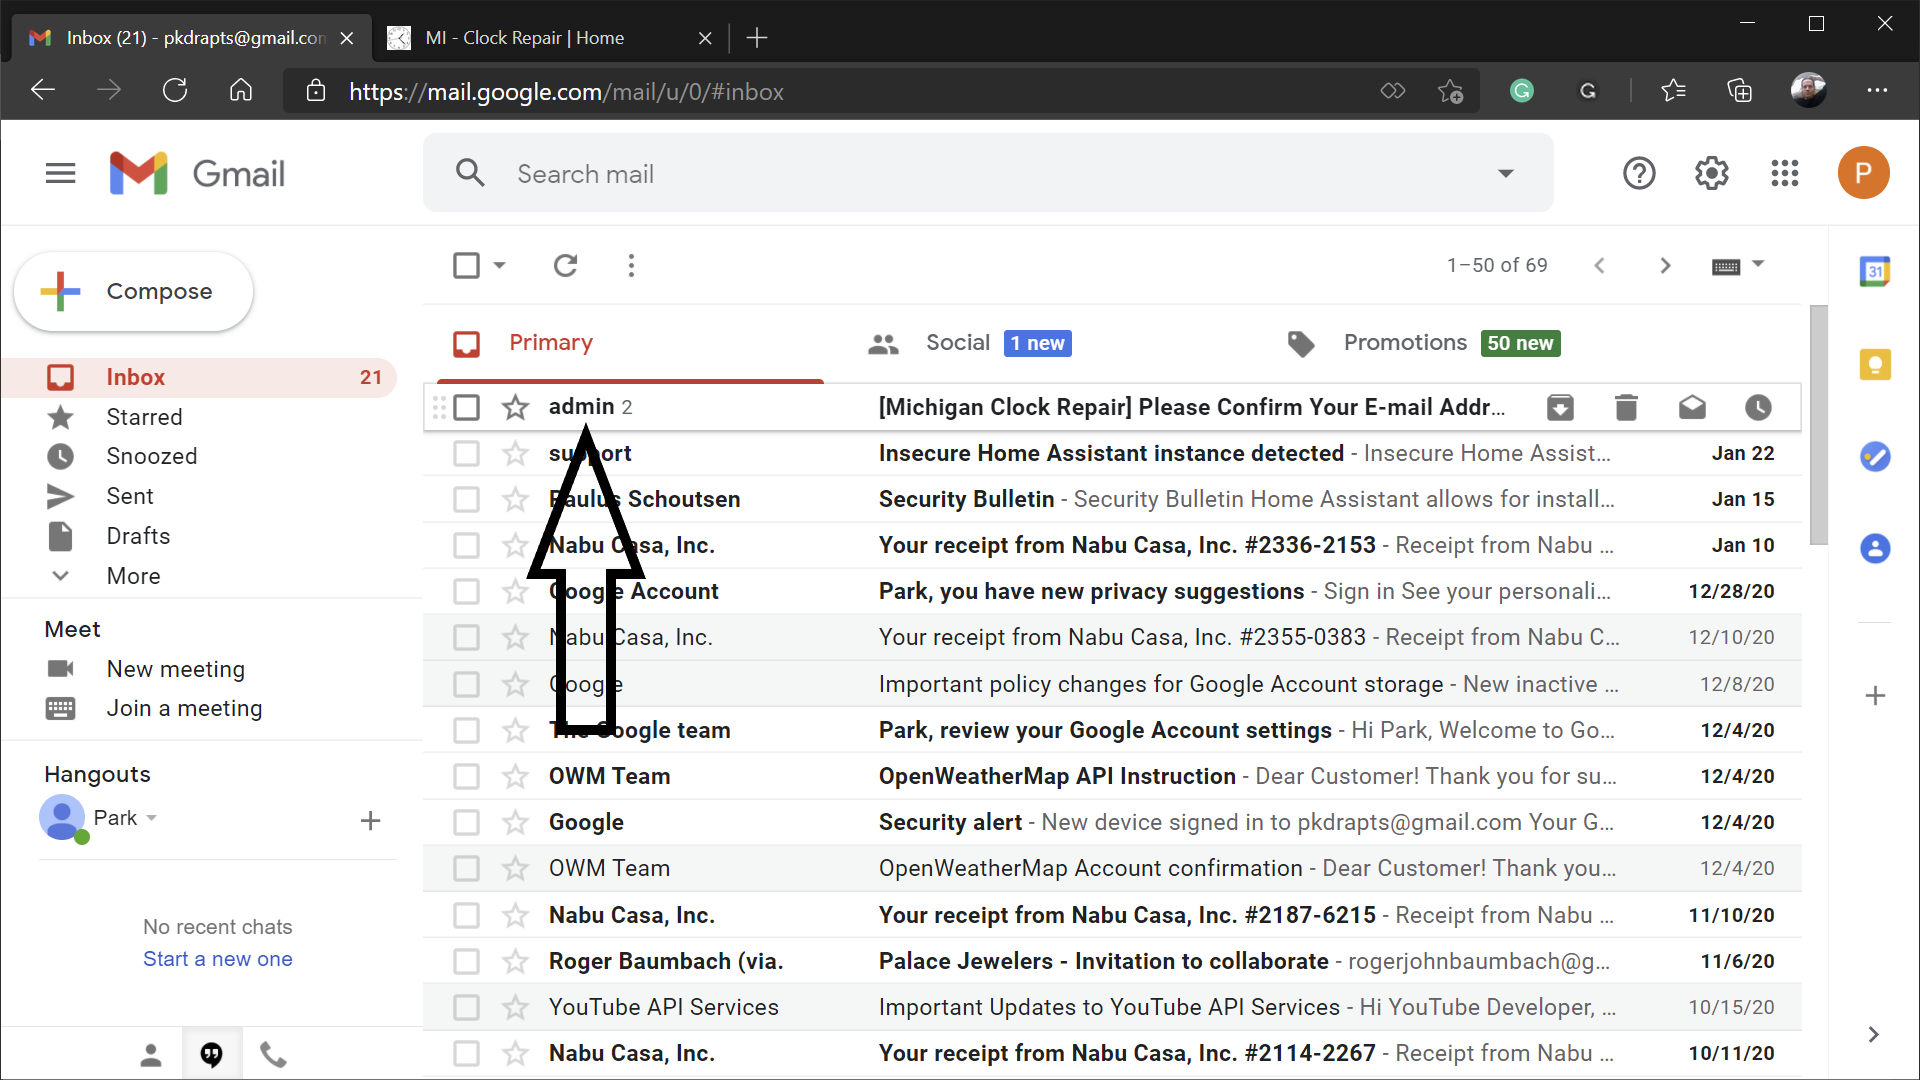This screenshot has width=1920, height=1080.
Task: Go to the next page of emails
Action: click(1665, 265)
